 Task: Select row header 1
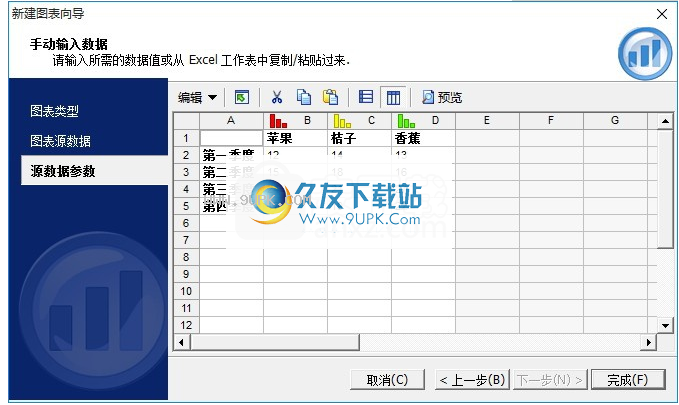coord(186,138)
